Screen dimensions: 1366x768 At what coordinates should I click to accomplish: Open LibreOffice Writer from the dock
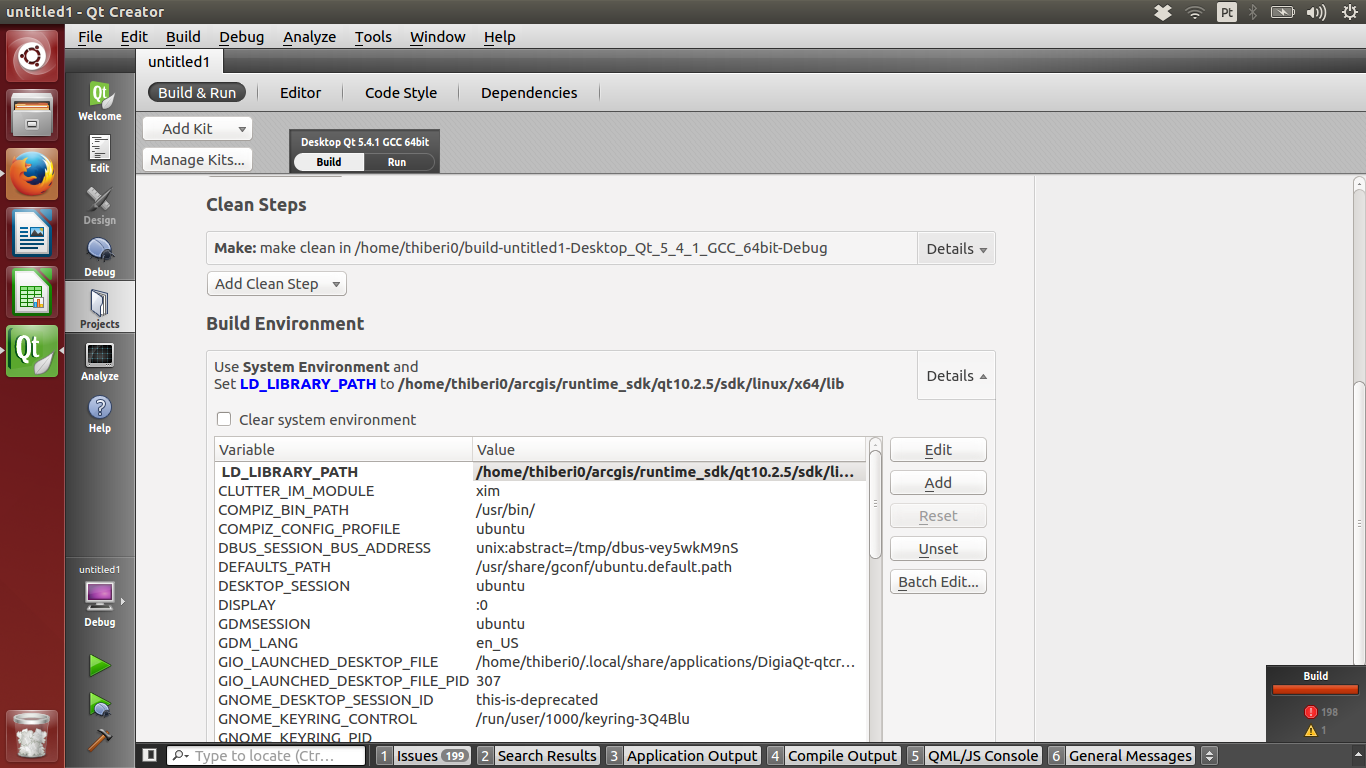[x=32, y=233]
